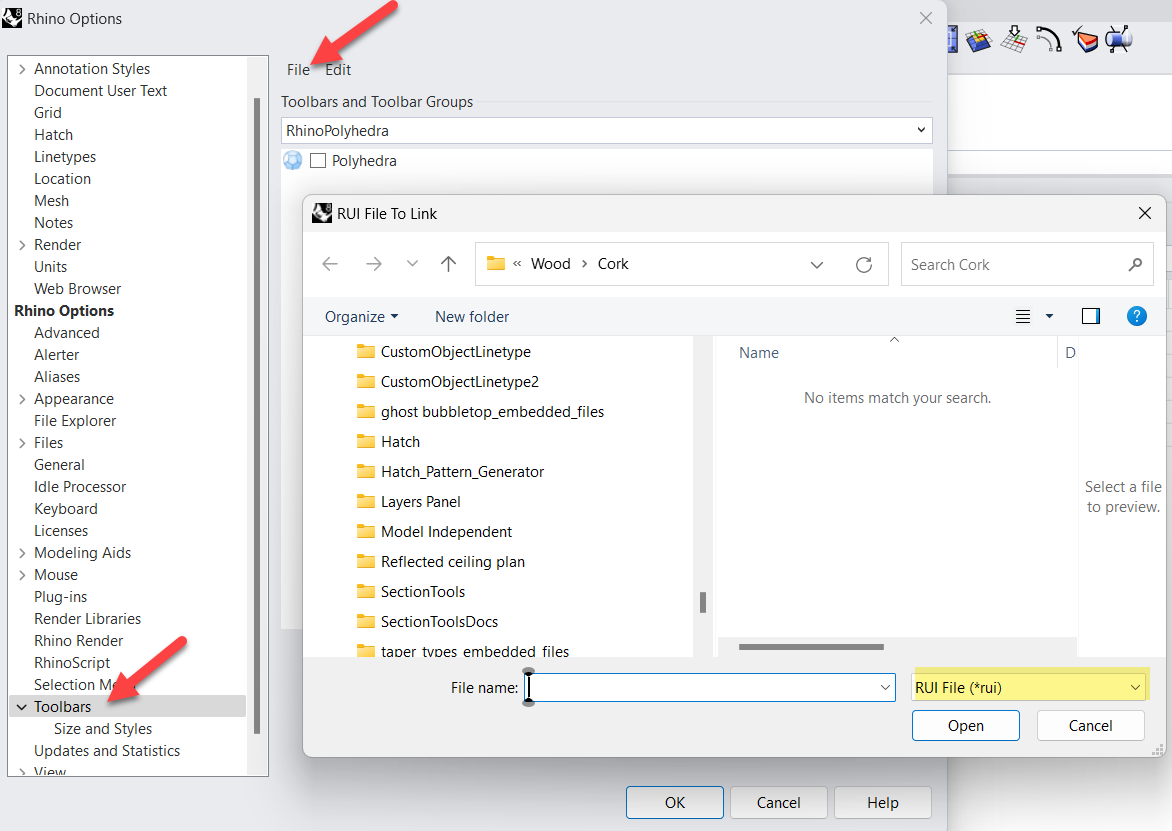Click the File name input field

point(707,688)
